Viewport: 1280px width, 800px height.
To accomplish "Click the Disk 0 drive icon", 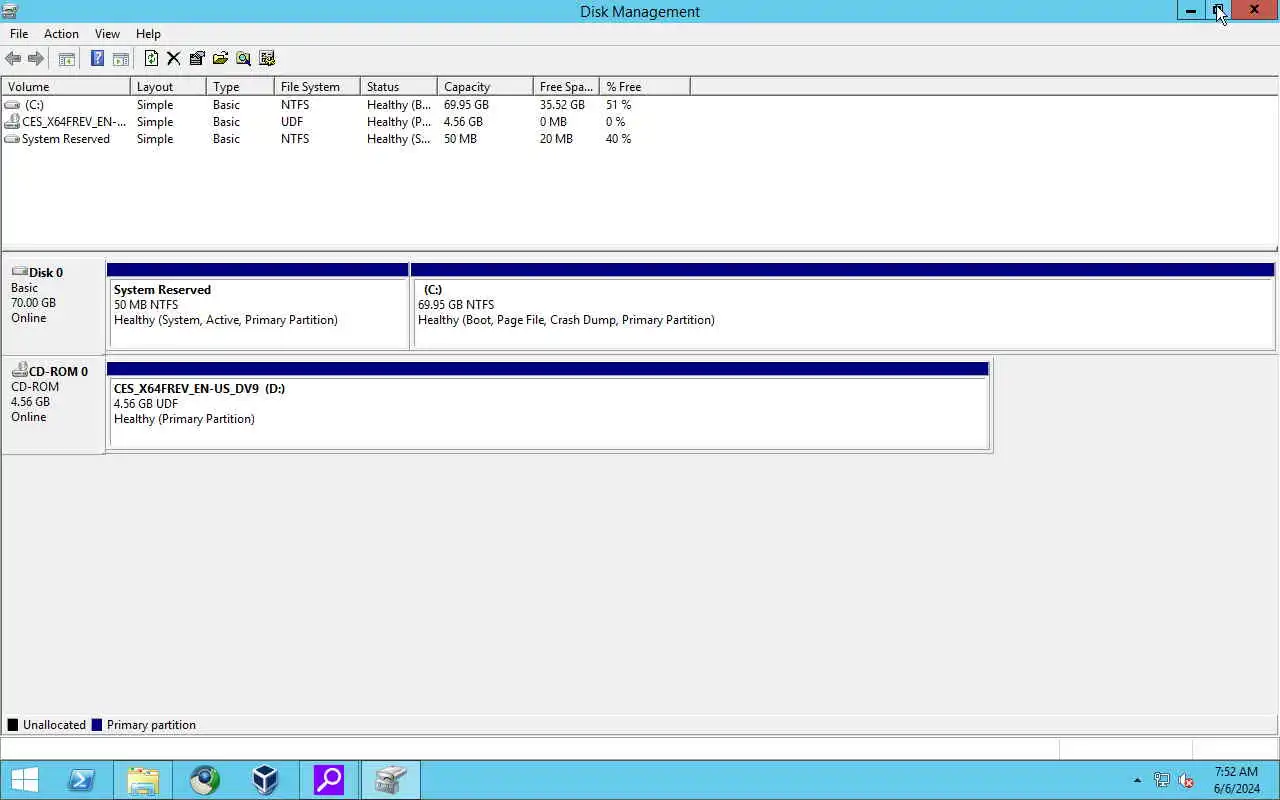I will pos(19,271).
